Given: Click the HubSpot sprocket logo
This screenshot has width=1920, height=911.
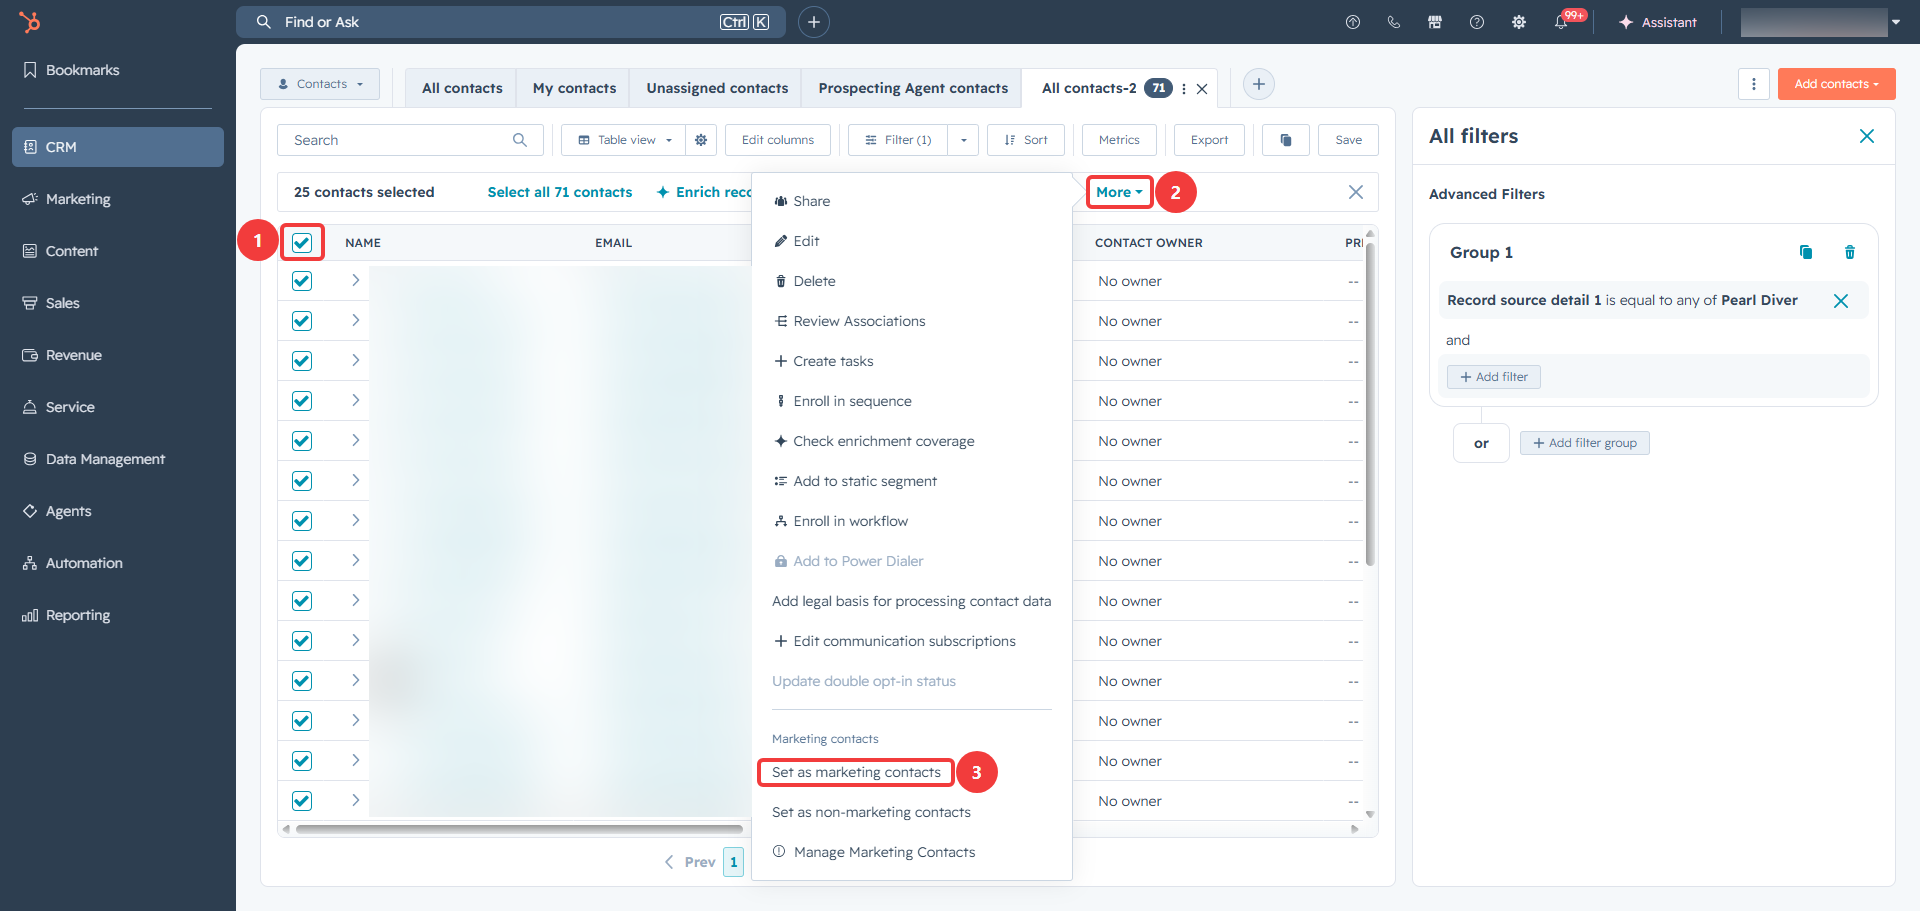Looking at the screenshot, I should 30,22.
